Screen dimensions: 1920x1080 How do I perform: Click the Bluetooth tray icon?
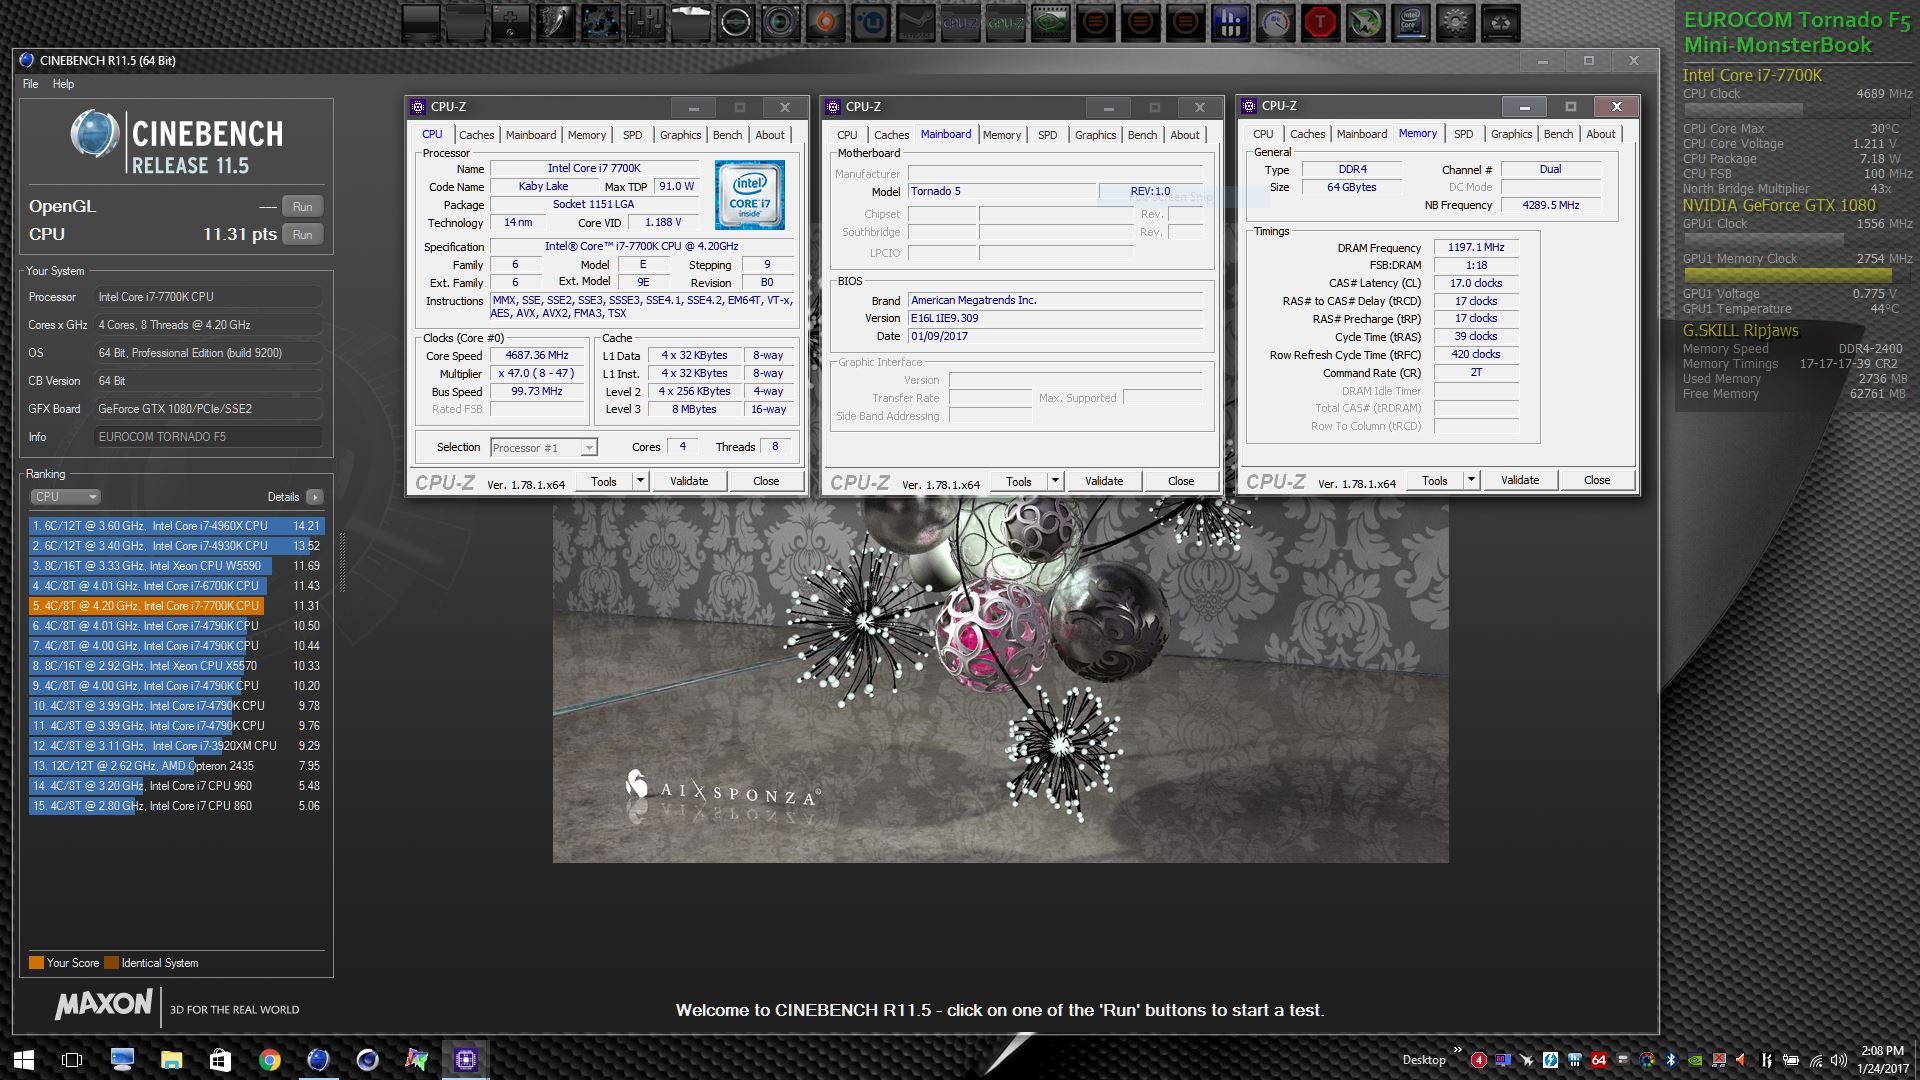[1670, 1060]
